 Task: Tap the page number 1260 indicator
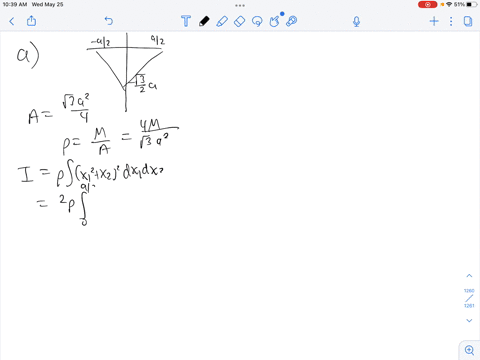pyautogui.click(x=469, y=291)
